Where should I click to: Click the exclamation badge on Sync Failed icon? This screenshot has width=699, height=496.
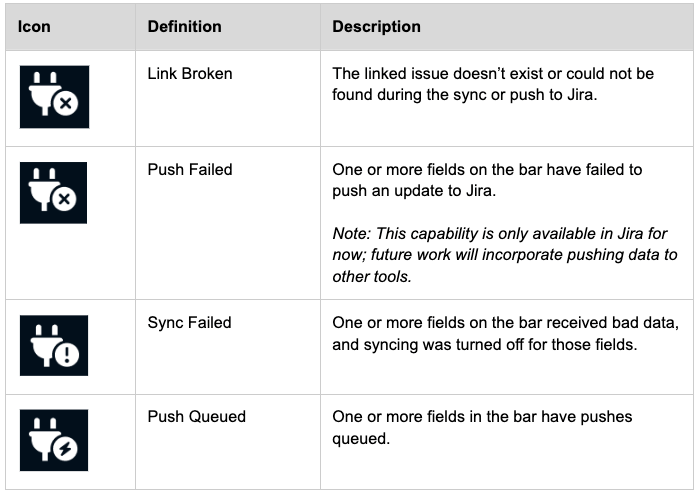(67, 355)
